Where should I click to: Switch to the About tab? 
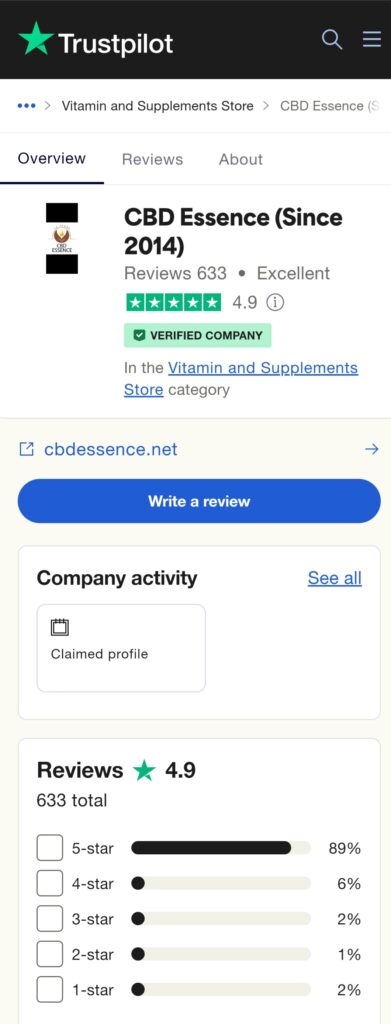tap(241, 159)
